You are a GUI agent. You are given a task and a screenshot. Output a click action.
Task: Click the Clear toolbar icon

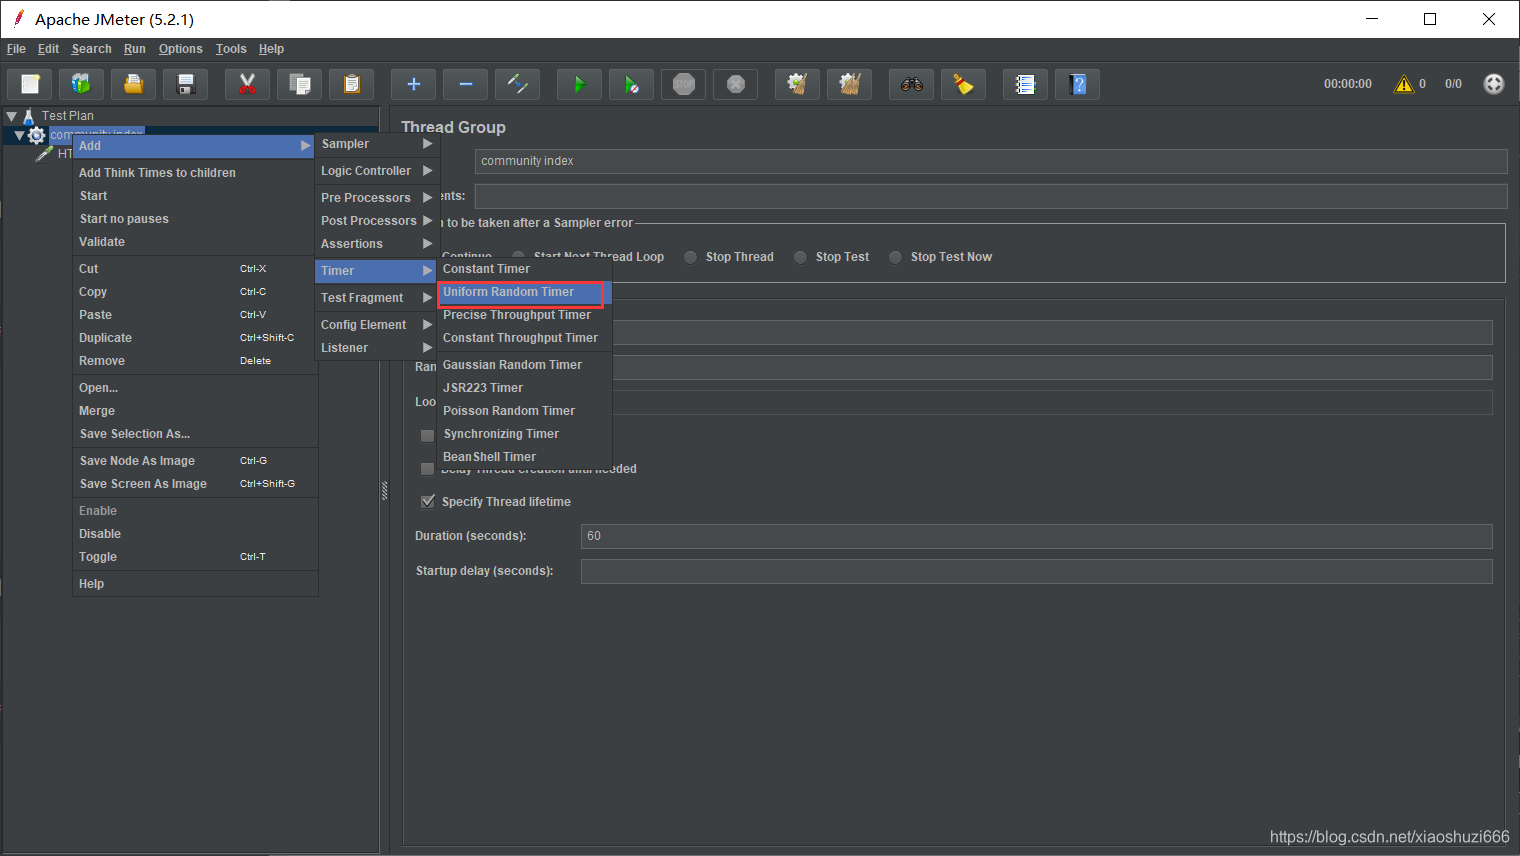coord(798,84)
